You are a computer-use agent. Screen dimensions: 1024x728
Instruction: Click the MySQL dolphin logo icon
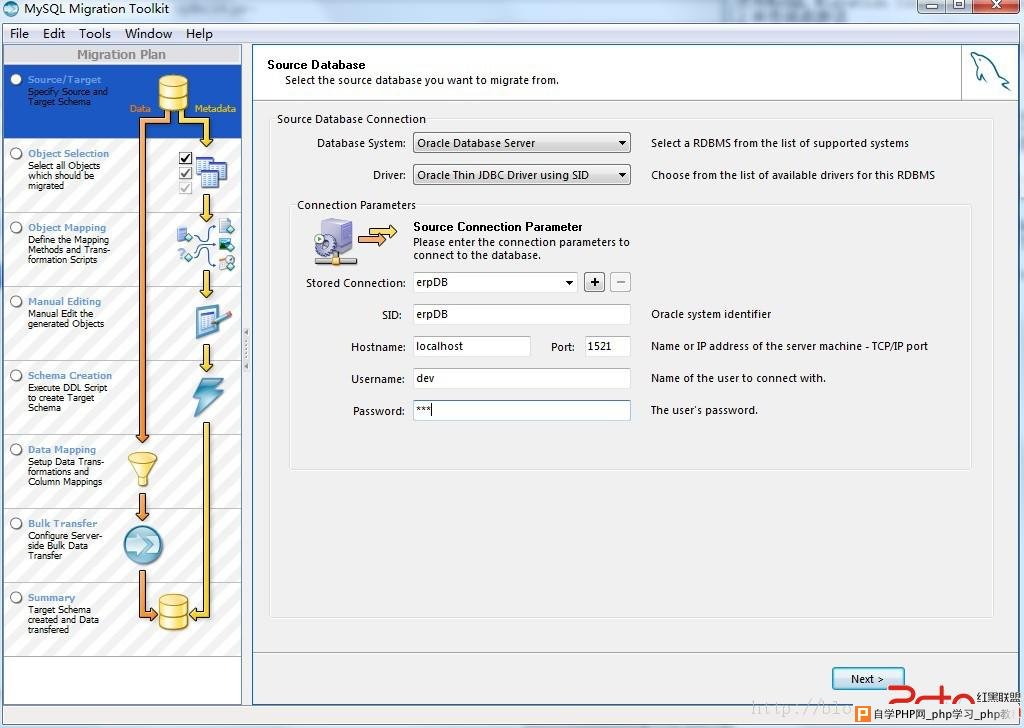click(x=989, y=71)
